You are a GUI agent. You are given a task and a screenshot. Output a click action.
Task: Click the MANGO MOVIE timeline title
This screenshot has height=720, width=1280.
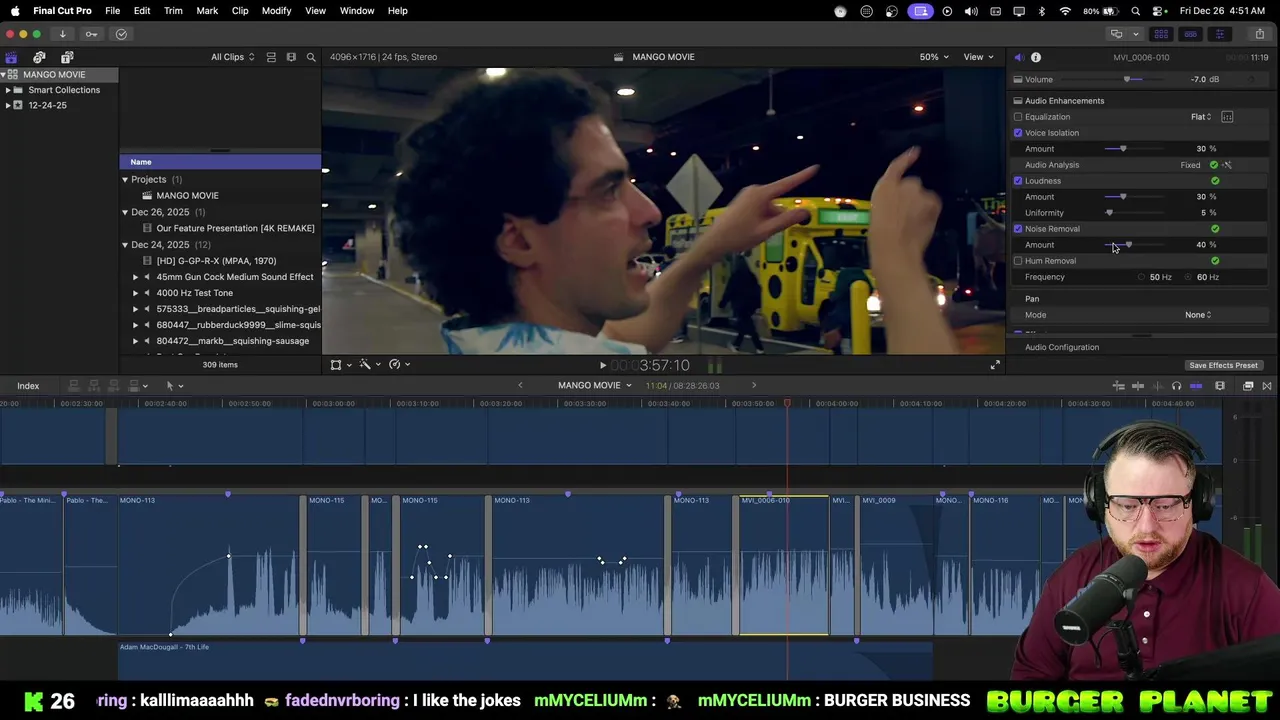pos(589,386)
